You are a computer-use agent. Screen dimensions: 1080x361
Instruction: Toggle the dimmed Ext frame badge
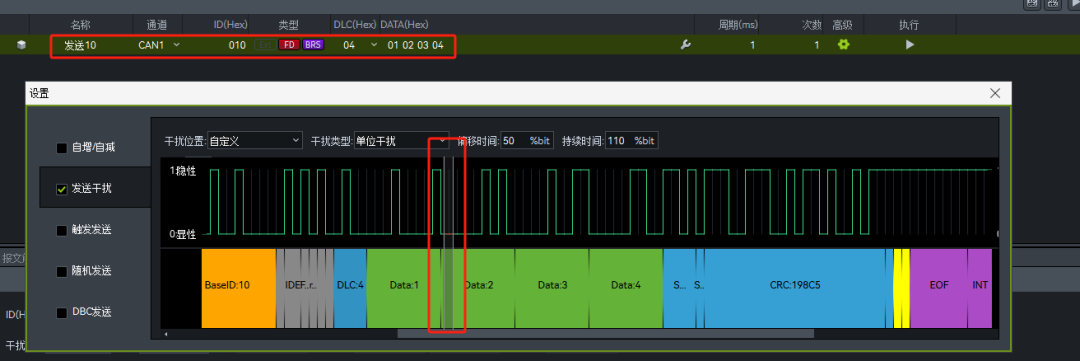pos(264,45)
